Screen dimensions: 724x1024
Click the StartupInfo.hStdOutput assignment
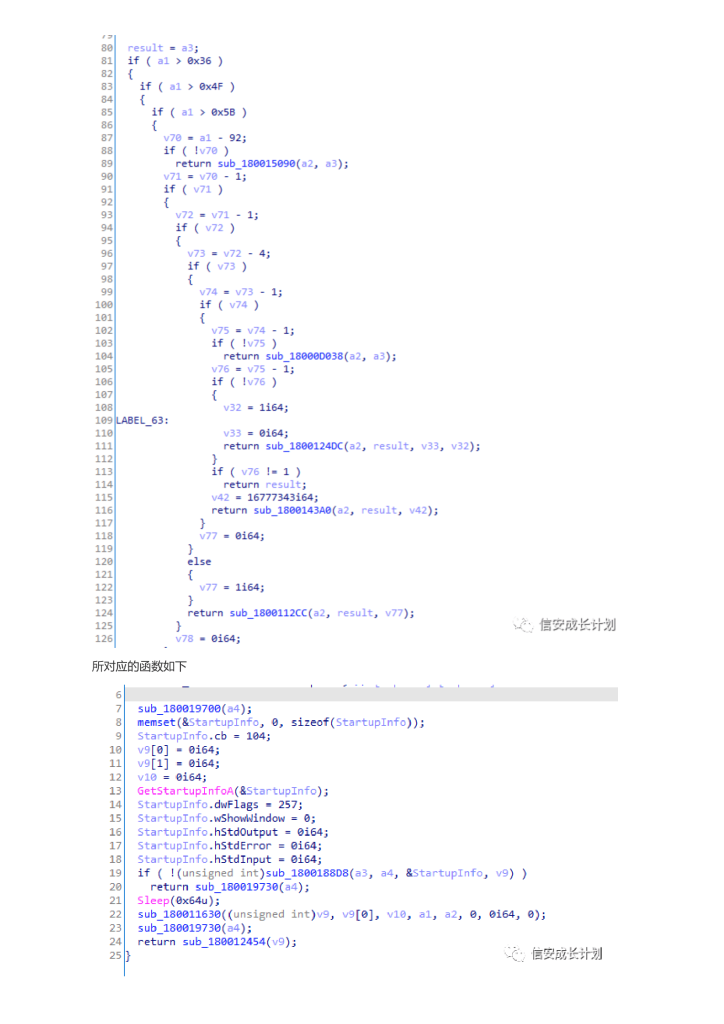[x=233, y=832]
